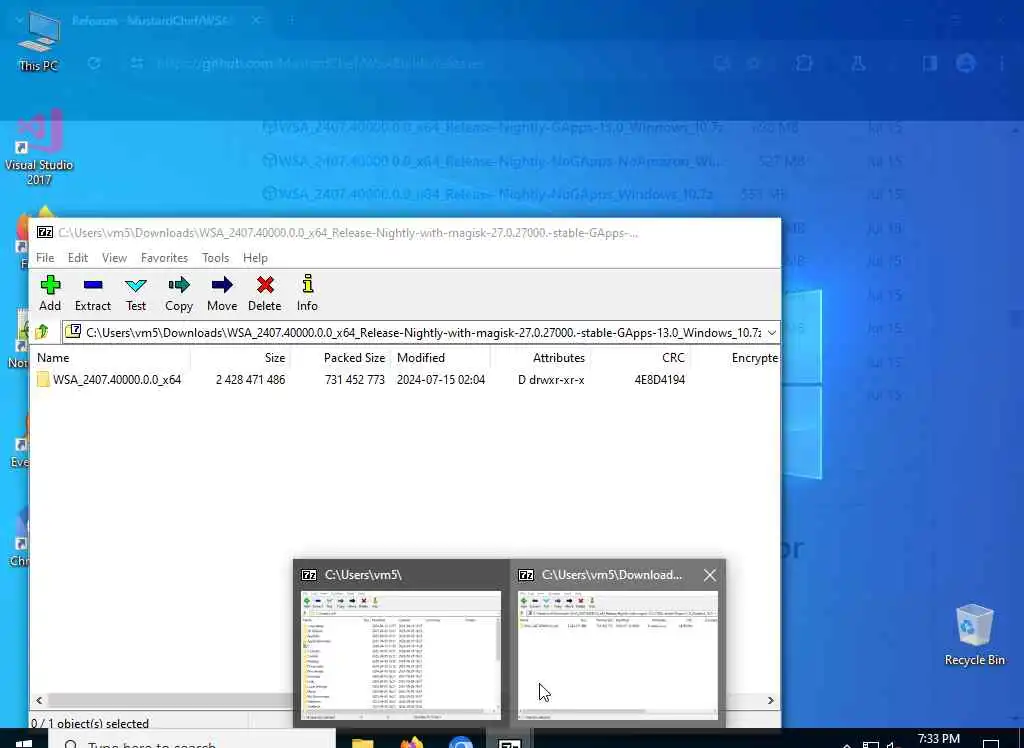Run Test on the archive via toolbar
The height and width of the screenshot is (748, 1024).
pyautogui.click(x=136, y=293)
